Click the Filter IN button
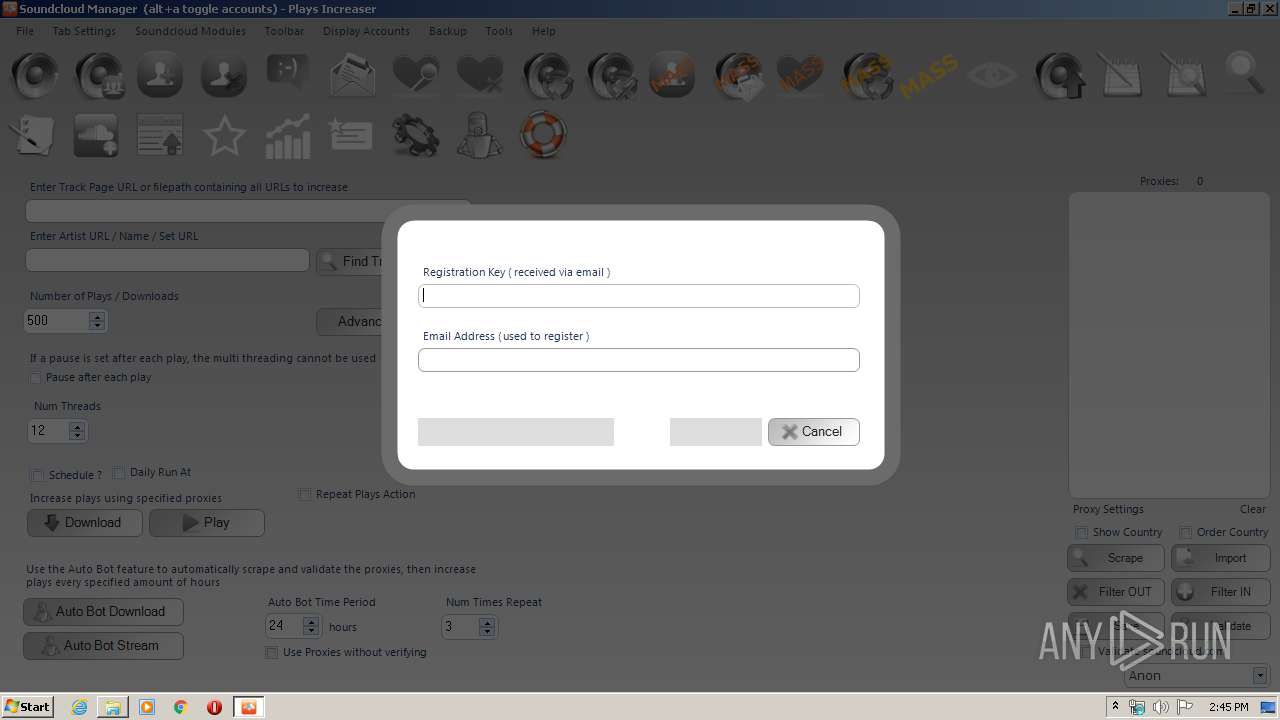This screenshot has height=720, width=1280. (x=1221, y=592)
